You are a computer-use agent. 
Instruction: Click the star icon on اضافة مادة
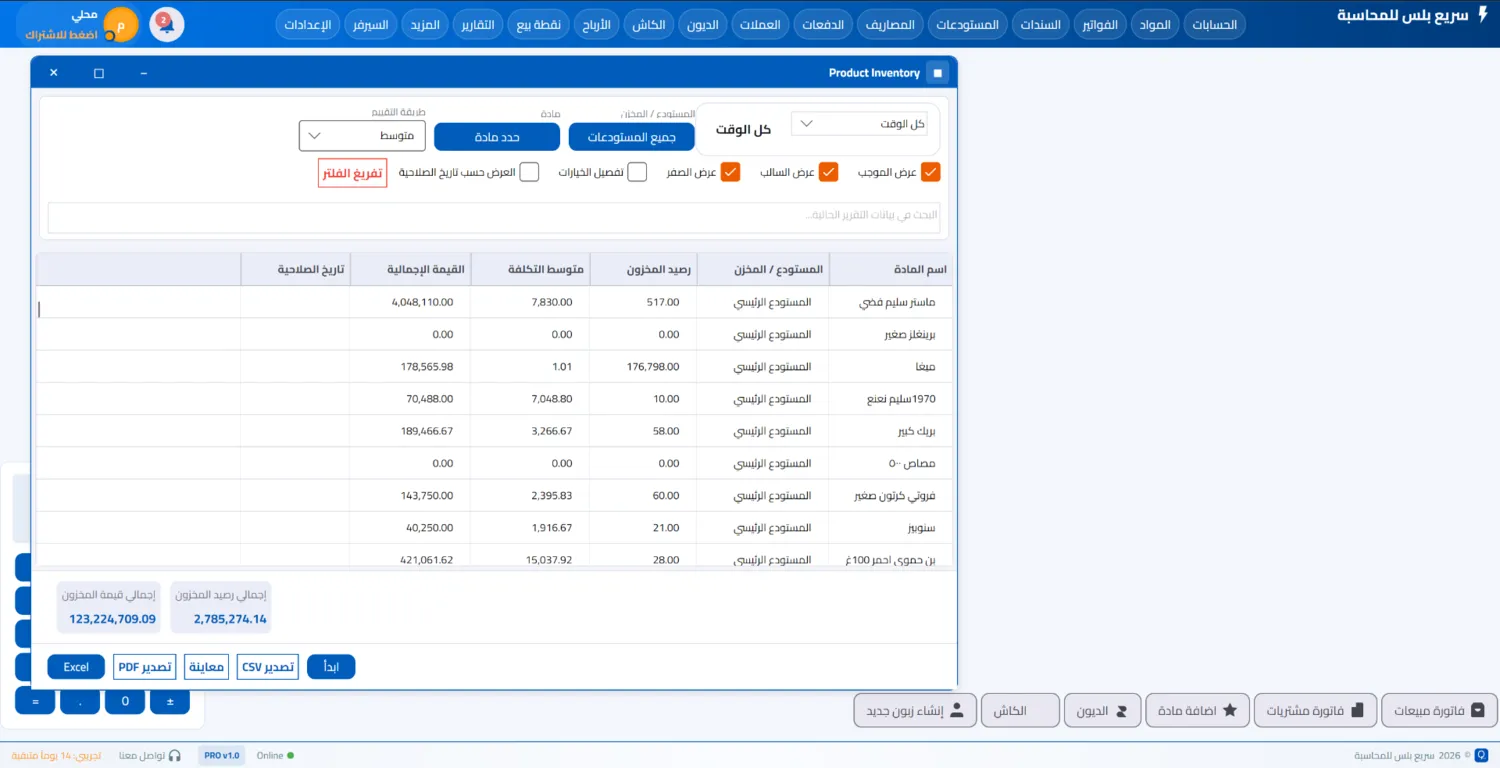1230,711
